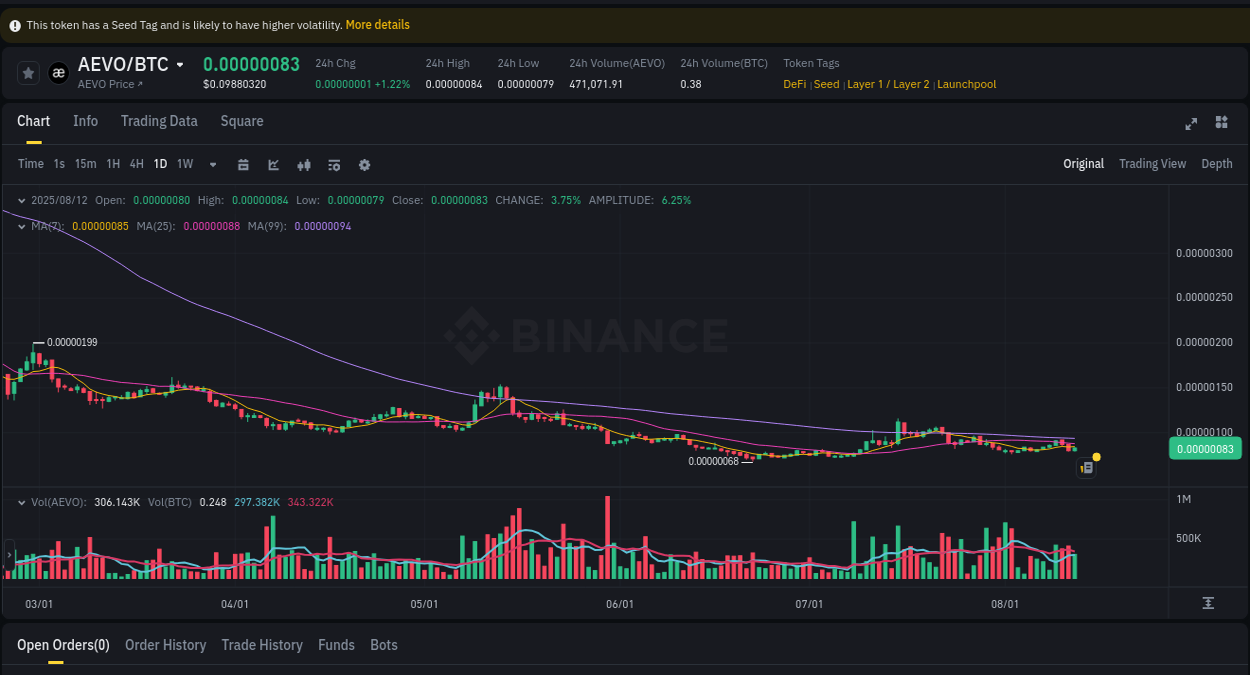Toggle the favorite star for AEVO/BTC
The image size is (1250, 675).
28,72
